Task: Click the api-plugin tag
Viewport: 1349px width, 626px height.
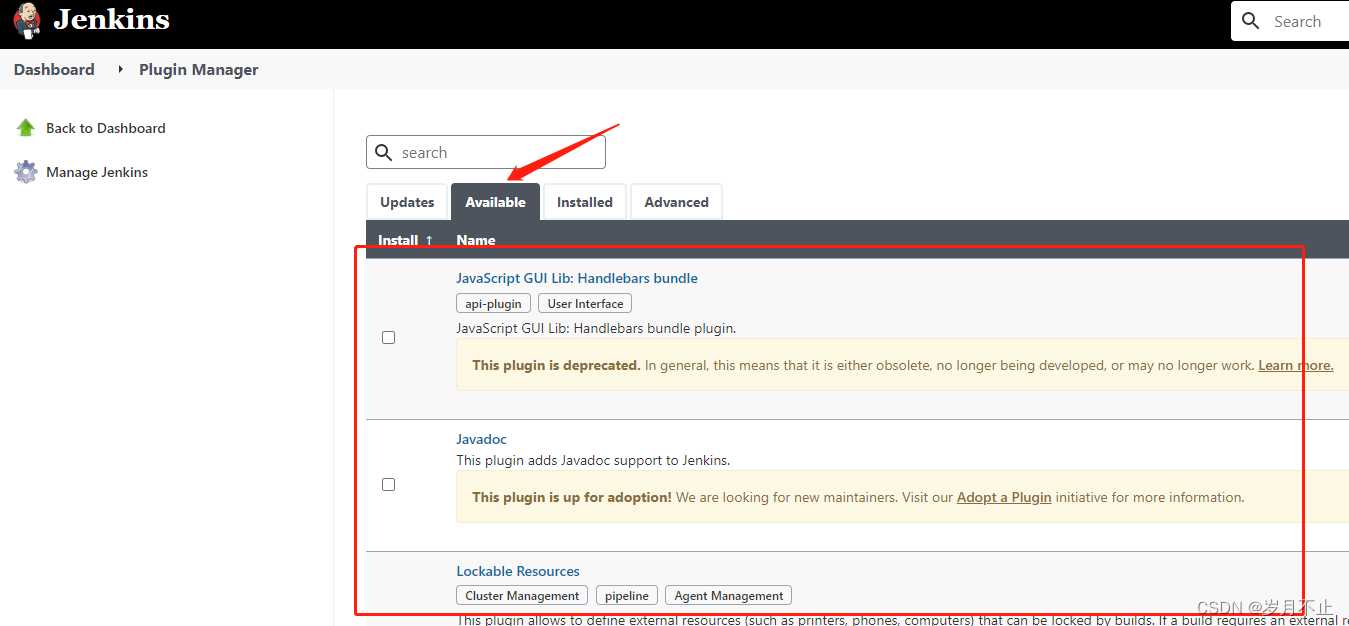Action: pyautogui.click(x=493, y=303)
